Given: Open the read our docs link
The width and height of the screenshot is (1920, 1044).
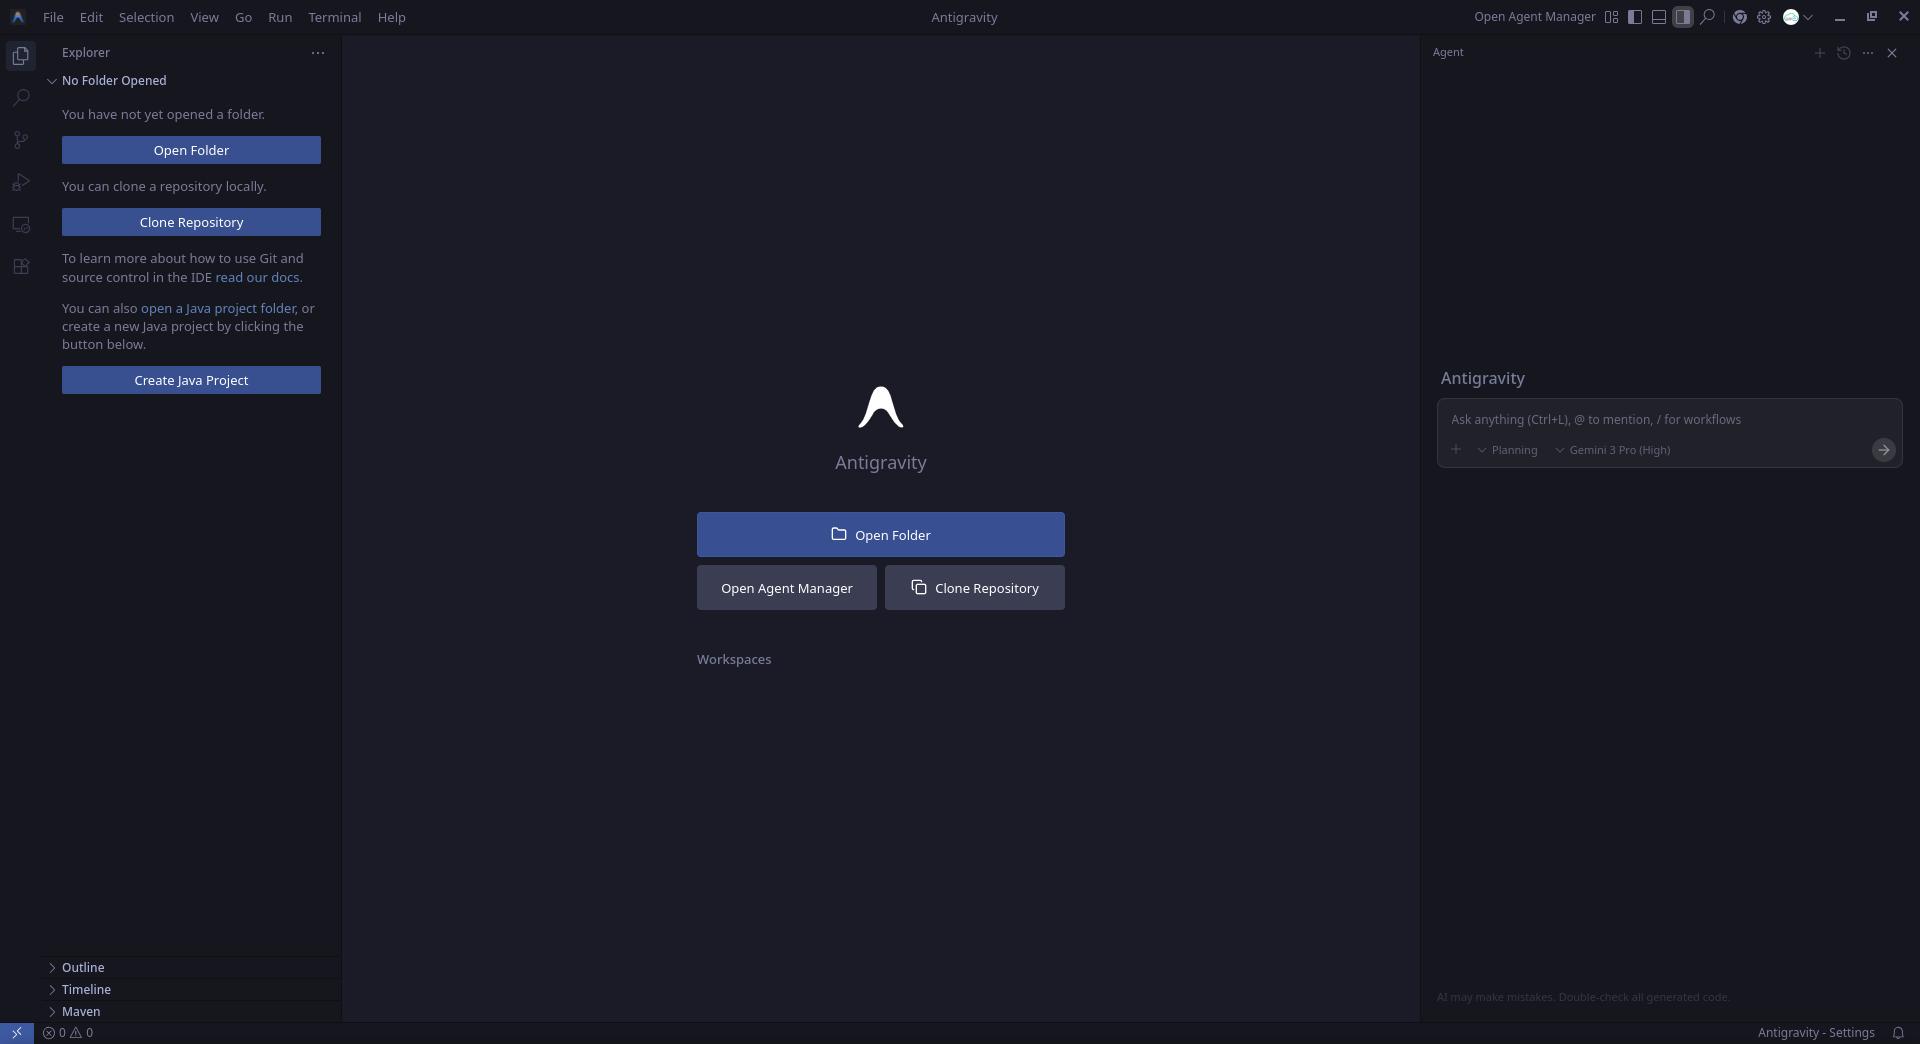Looking at the screenshot, I should pyautogui.click(x=256, y=278).
